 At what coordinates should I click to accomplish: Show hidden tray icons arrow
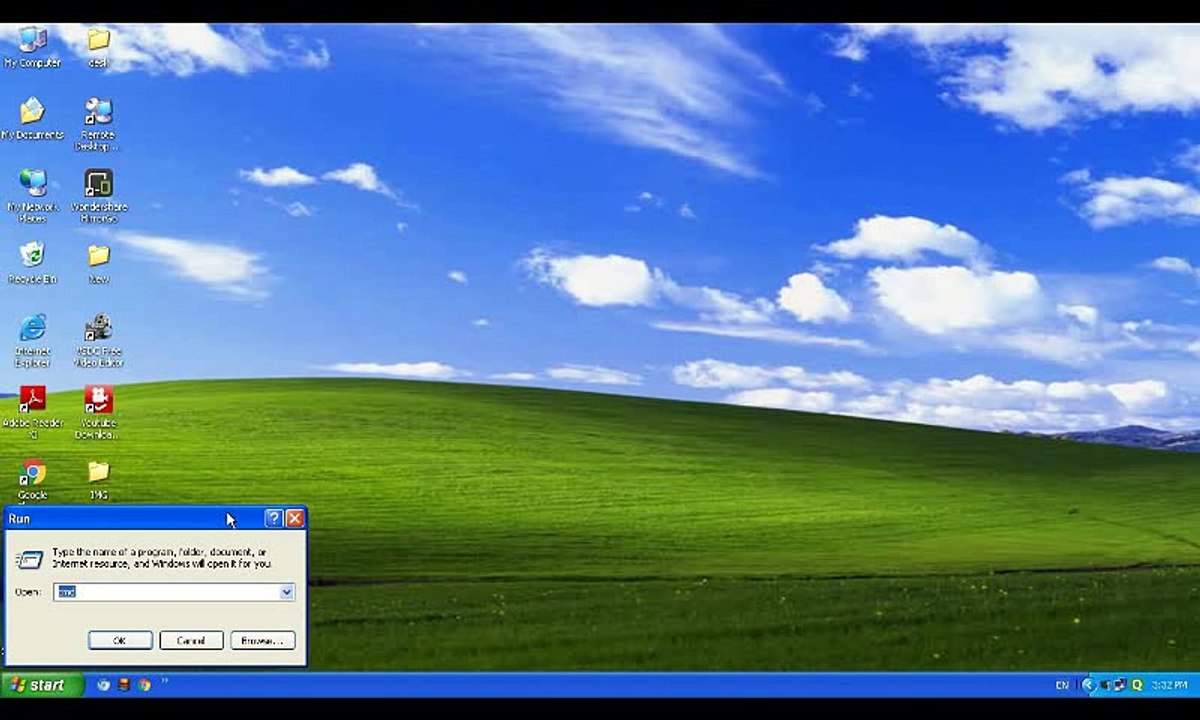(1089, 685)
